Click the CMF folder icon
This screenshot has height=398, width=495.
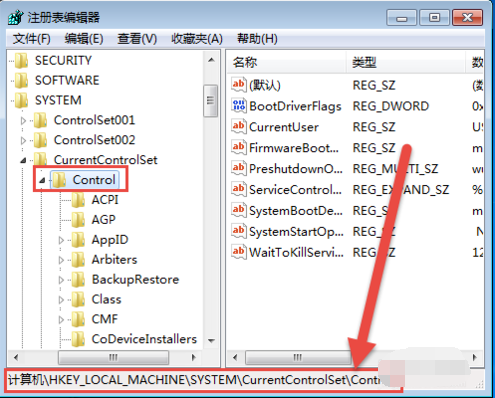click(x=79, y=319)
